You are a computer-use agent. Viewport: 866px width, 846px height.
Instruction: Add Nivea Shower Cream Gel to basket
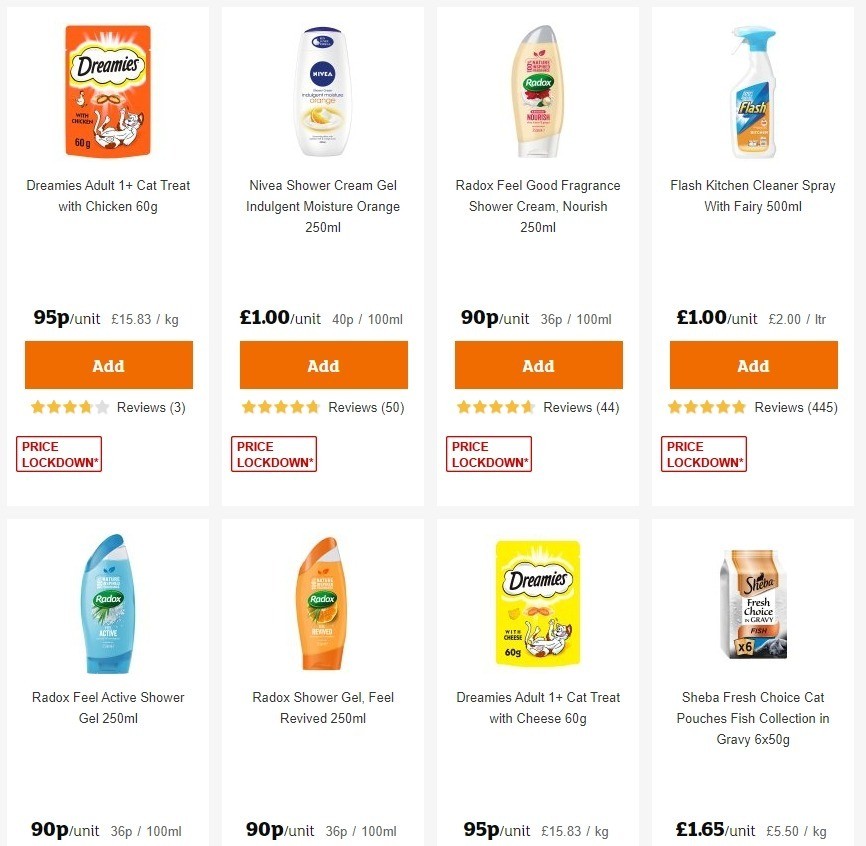point(323,365)
